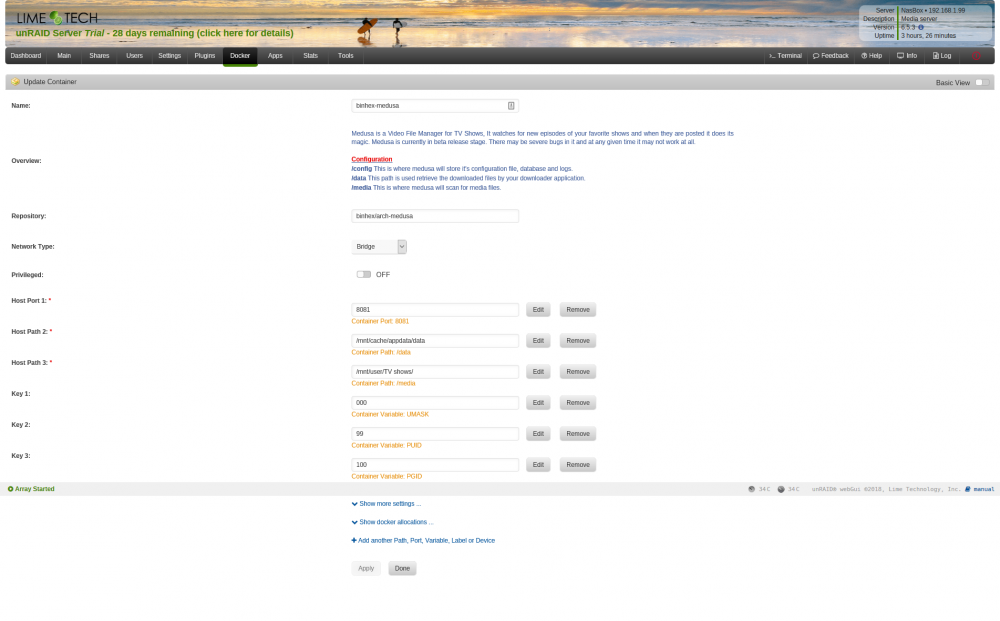Add another Path, Port, Variable link

tap(423, 541)
